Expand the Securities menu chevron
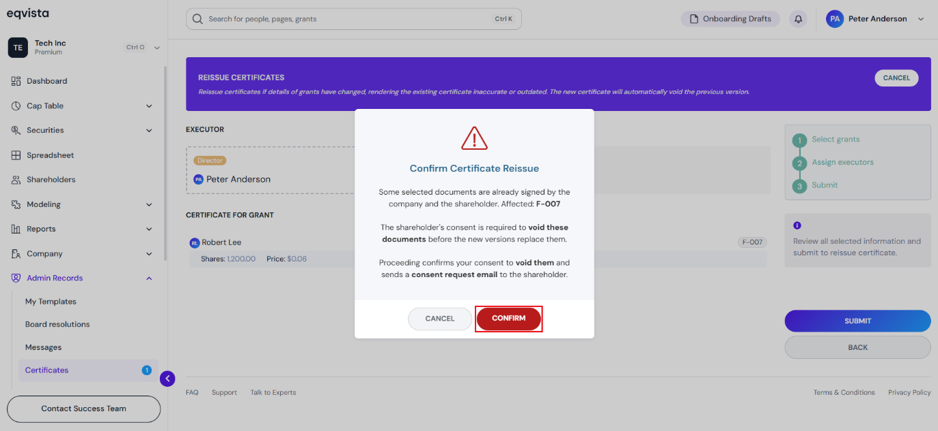This screenshot has width=938, height=431. pos(149,130)
